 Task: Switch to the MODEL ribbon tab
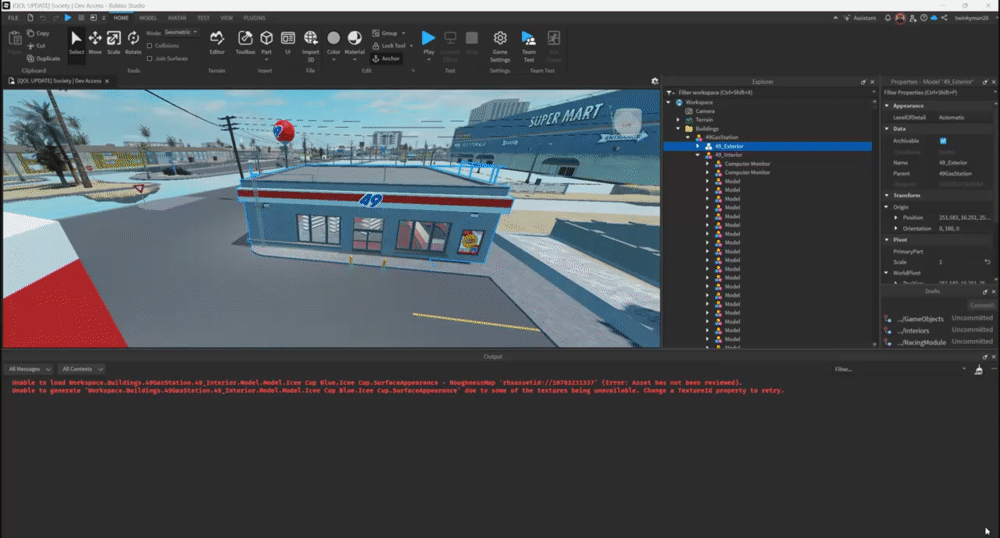(x=148, y=18)
